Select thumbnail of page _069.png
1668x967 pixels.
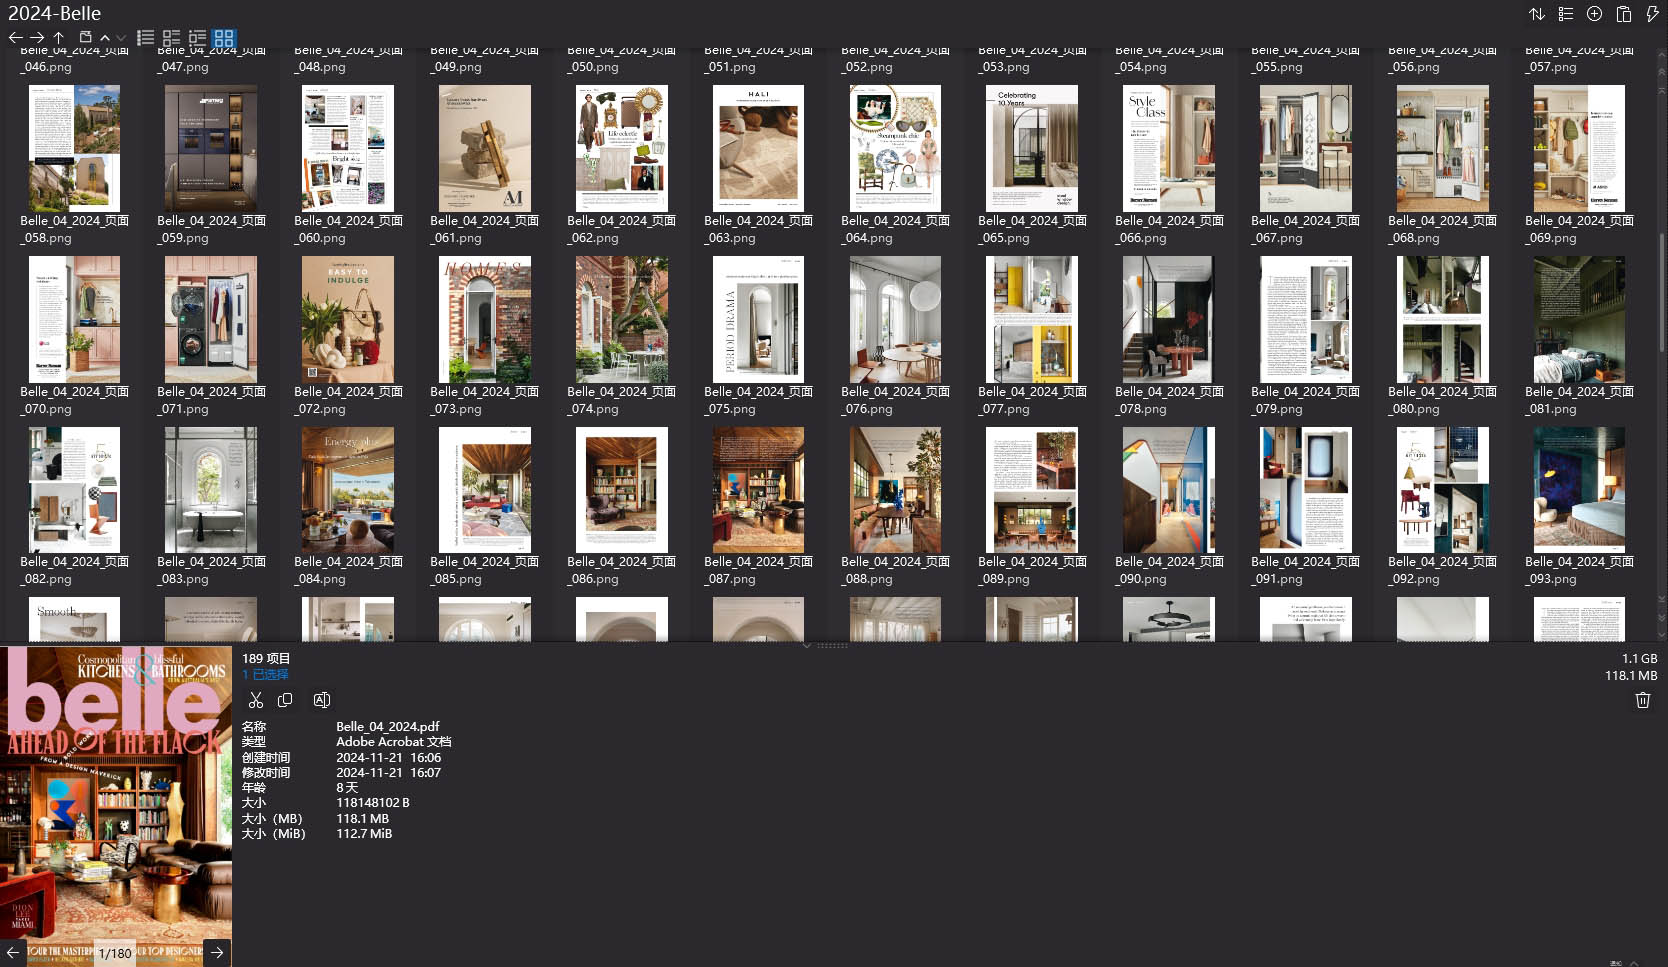click(x=1580, y=148)
